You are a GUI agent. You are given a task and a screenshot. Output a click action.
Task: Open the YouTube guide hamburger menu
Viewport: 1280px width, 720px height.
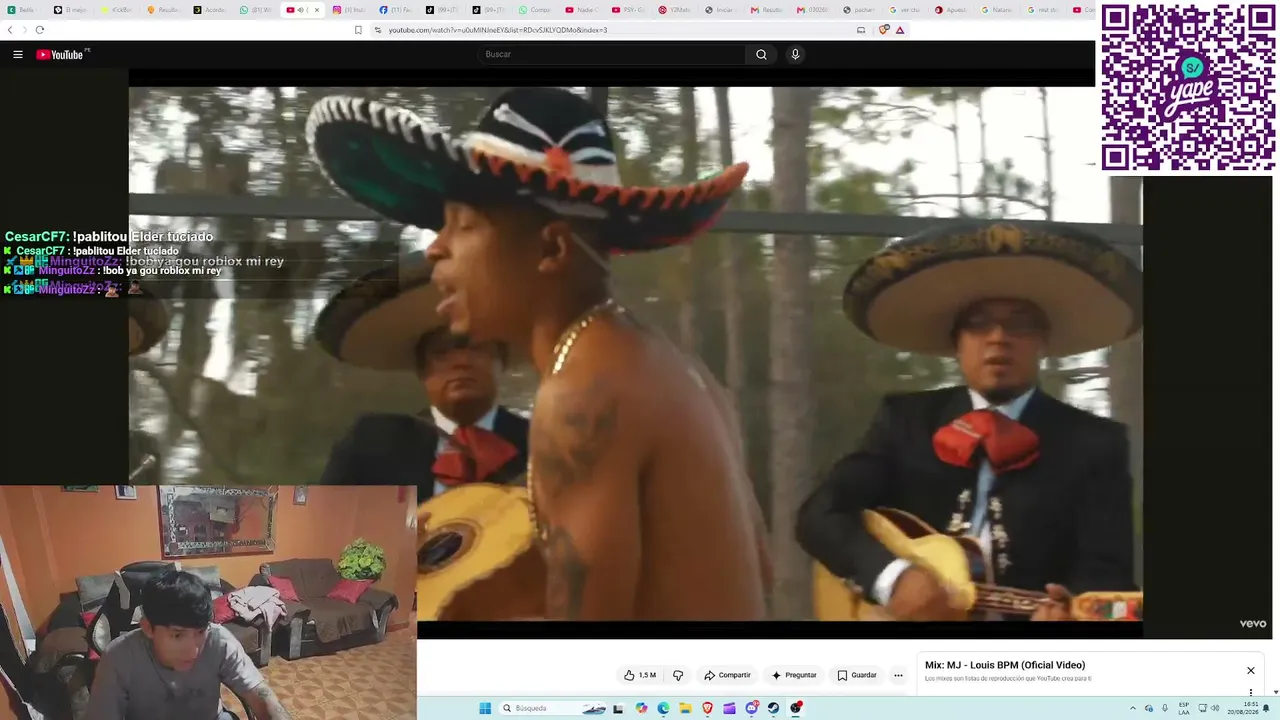(x=18, y=54)
